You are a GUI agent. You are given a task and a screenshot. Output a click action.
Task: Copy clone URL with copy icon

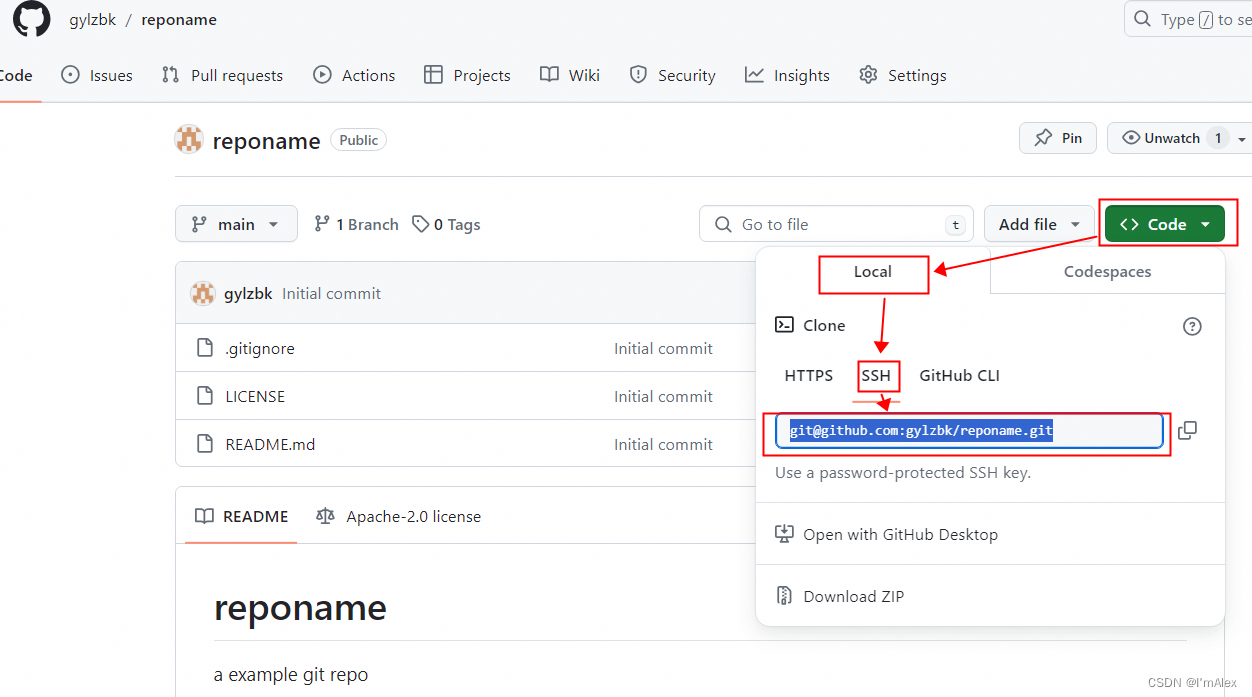[1187, 430]
